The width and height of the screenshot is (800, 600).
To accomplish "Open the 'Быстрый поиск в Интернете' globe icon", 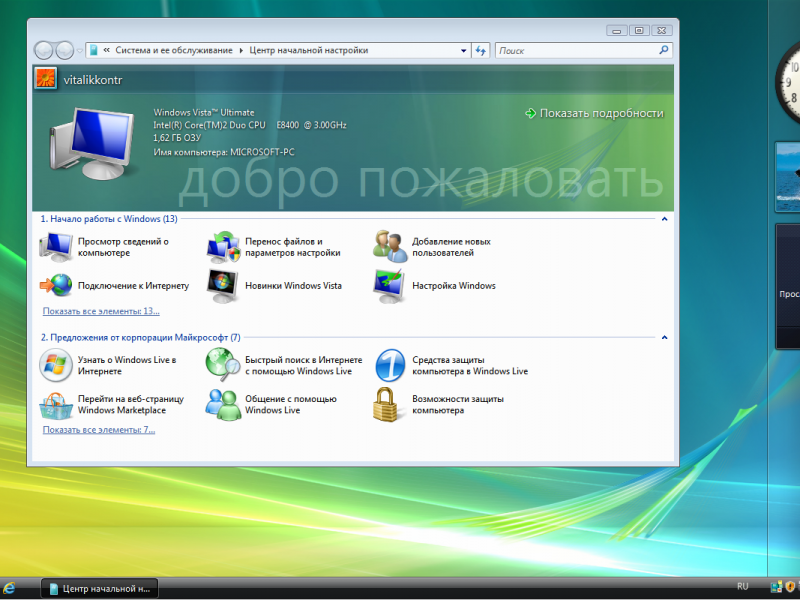I will click(x=223, y=364).
